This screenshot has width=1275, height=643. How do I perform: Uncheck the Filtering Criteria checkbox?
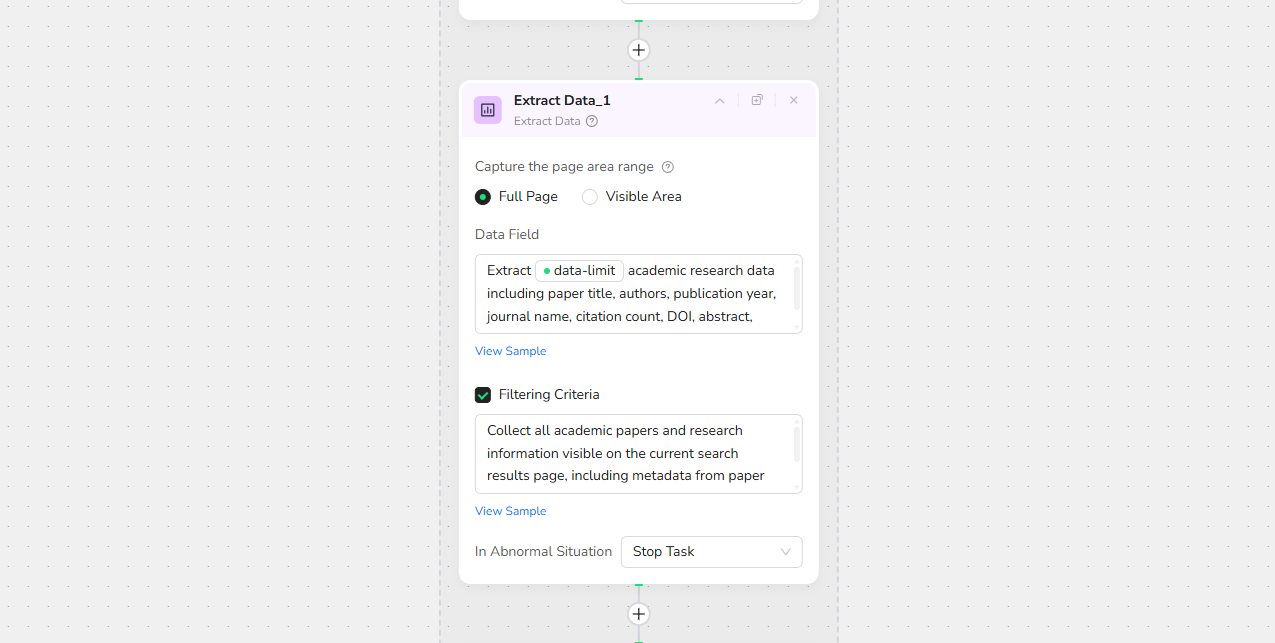click(483, 395)
